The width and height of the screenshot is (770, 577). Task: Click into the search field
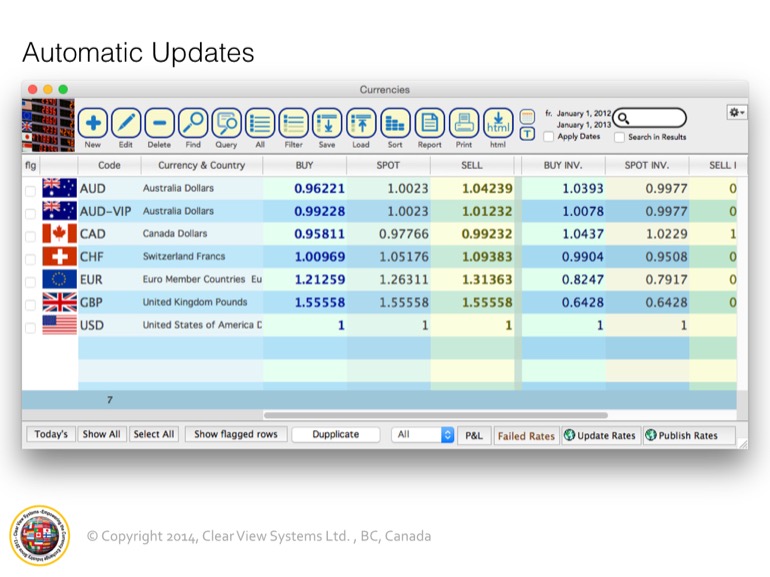click(650, 118)
